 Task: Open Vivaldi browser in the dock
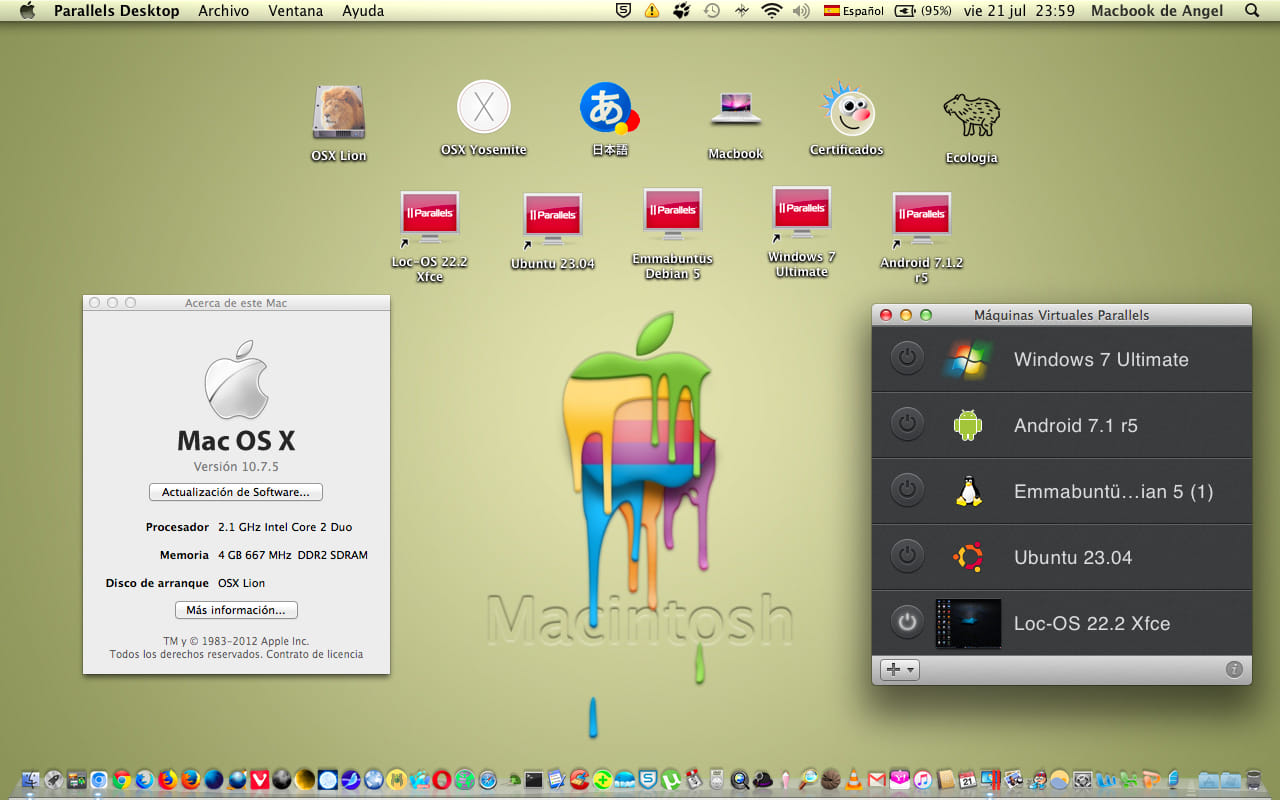point(260,780)
